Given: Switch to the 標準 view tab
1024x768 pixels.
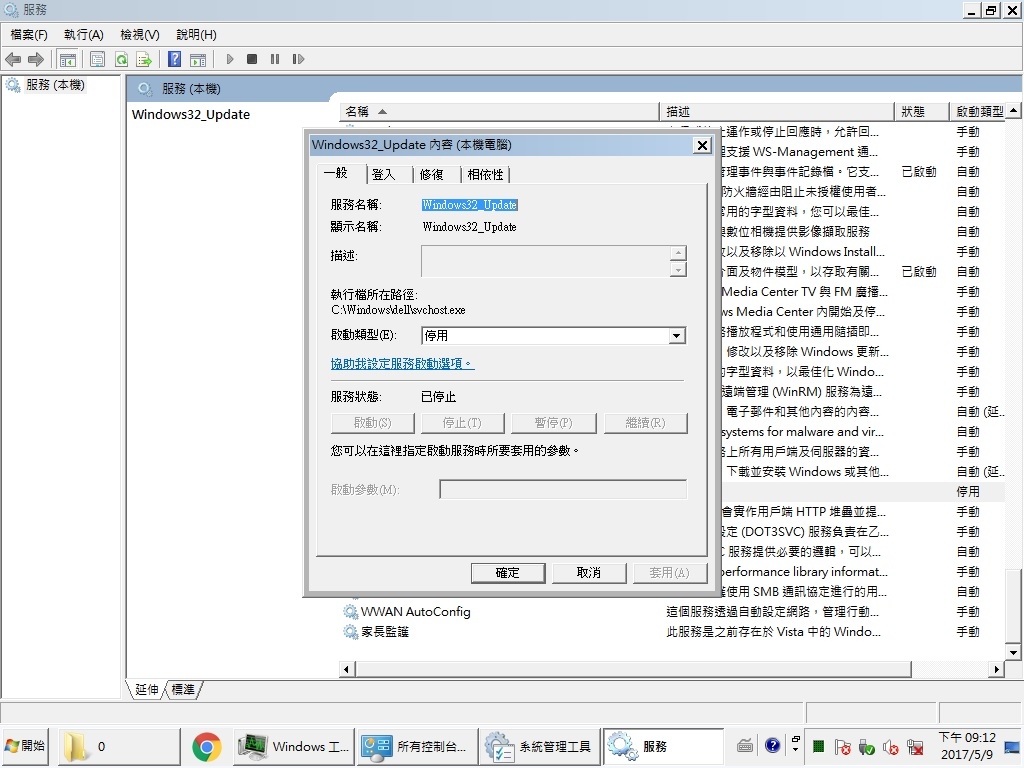Looking at the screenshot, I should pos(183,690).
